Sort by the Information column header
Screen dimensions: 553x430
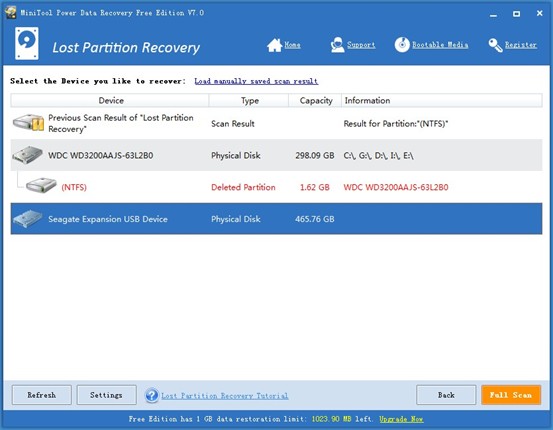(442, 101)
